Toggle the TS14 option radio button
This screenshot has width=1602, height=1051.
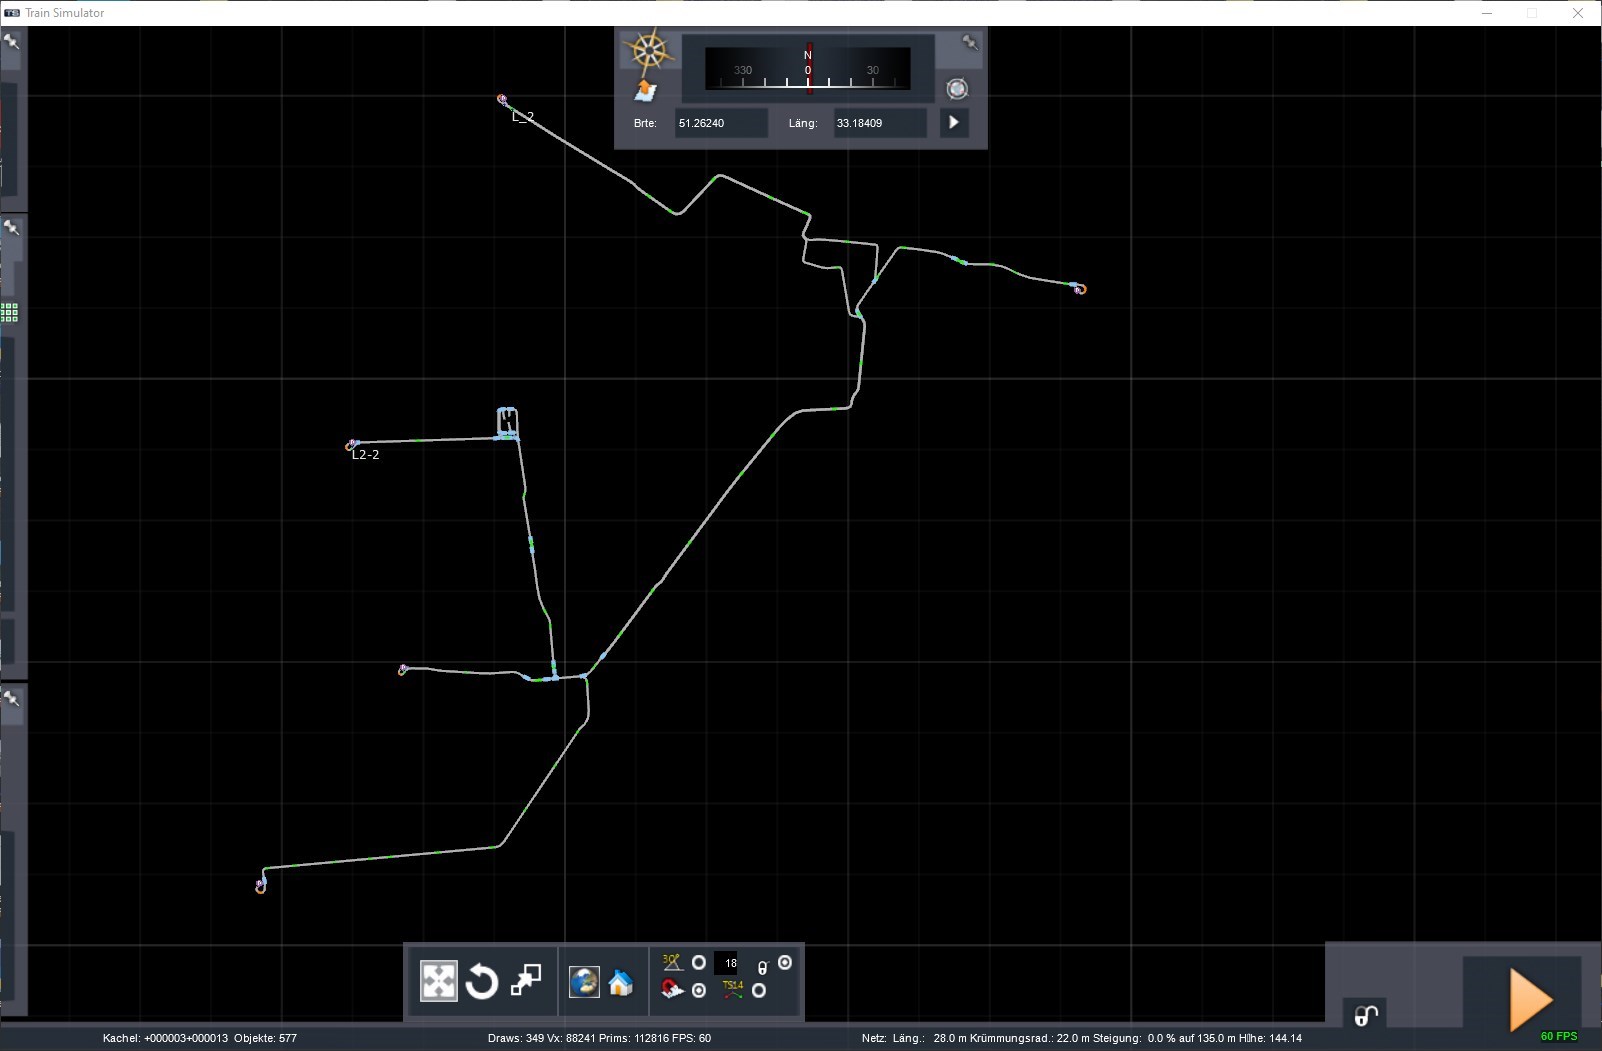coord(759,991)
